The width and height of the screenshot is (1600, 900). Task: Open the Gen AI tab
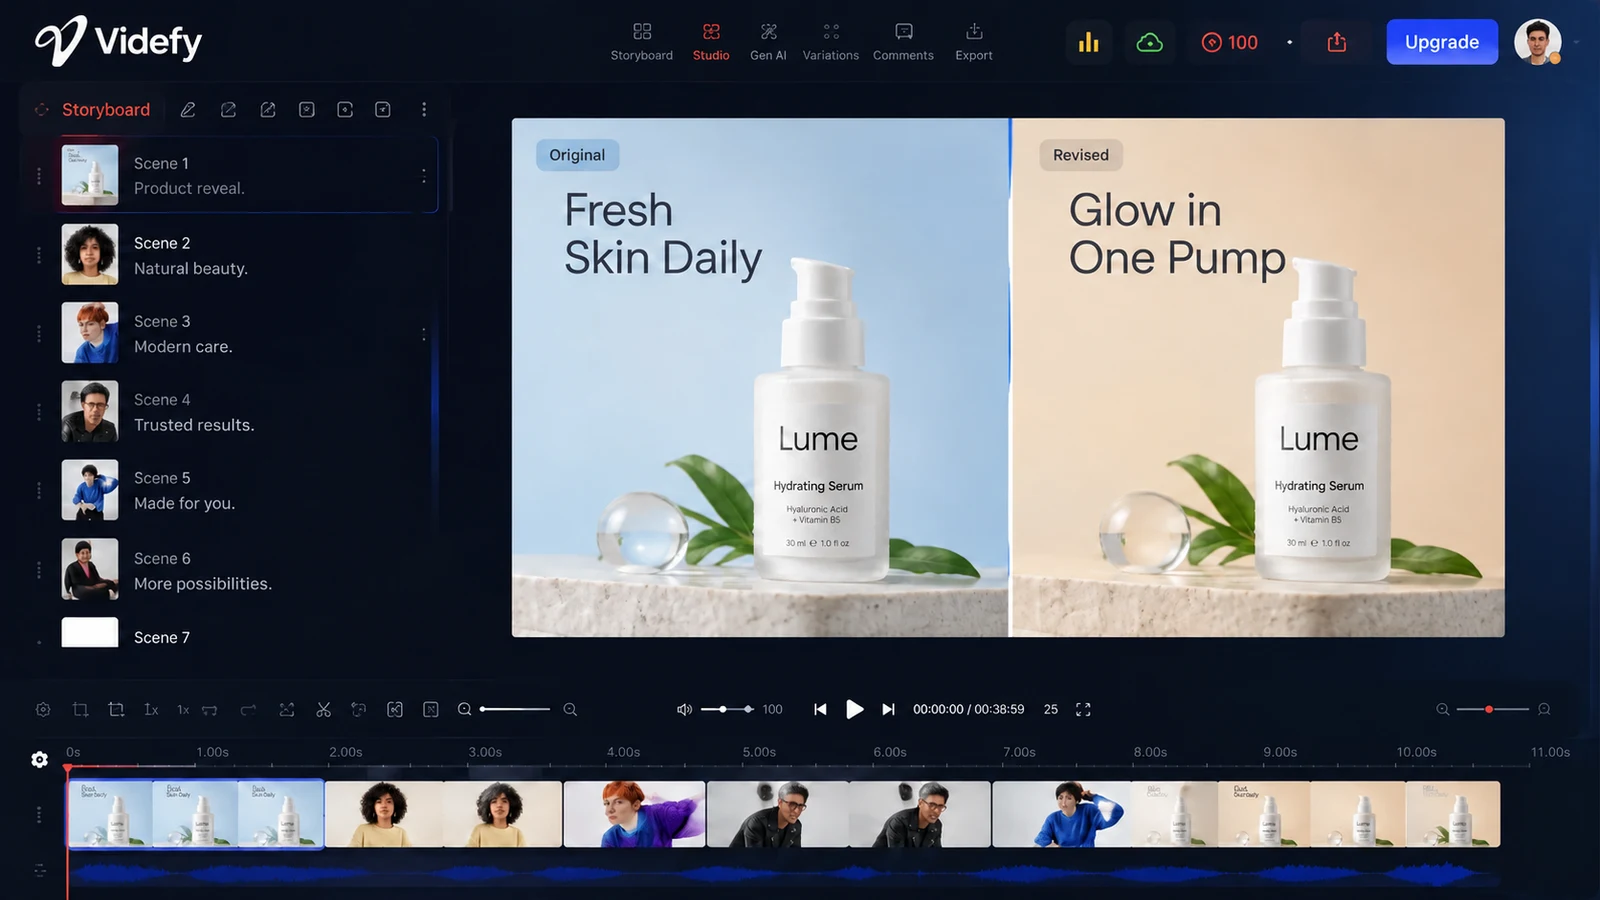click(x=768, y=42)
